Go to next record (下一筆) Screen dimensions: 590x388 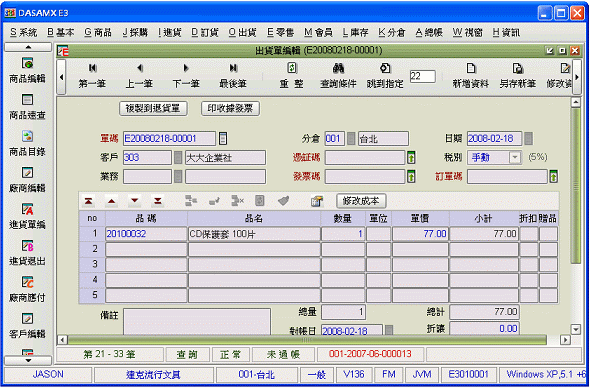(186, 76)
